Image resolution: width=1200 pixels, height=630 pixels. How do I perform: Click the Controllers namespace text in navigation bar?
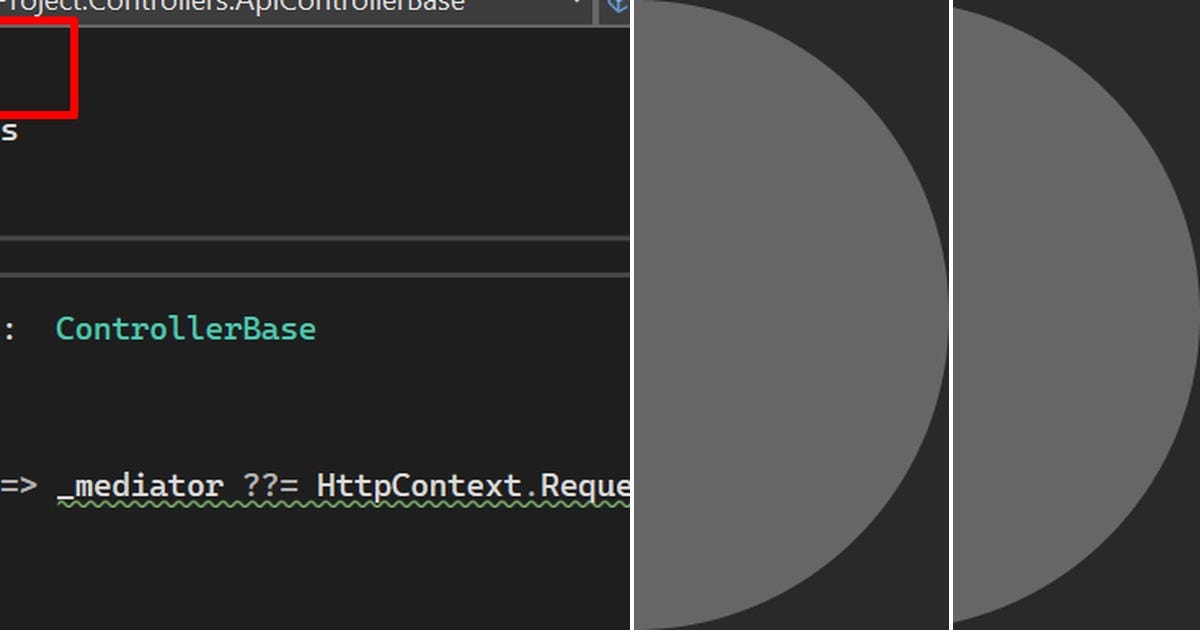[x=115, y=5]
